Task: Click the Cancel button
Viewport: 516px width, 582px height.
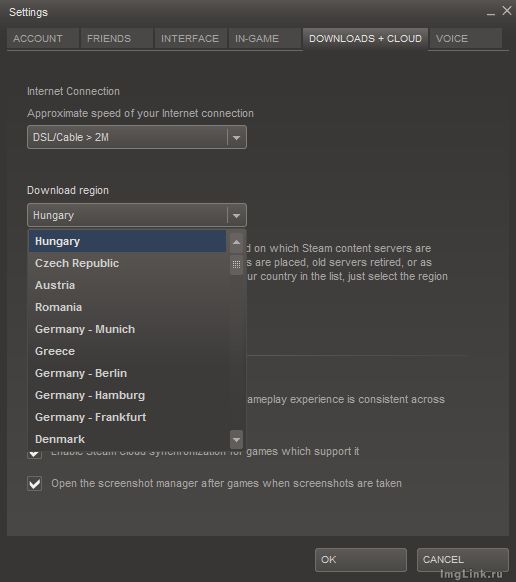Action: [463, 560]
